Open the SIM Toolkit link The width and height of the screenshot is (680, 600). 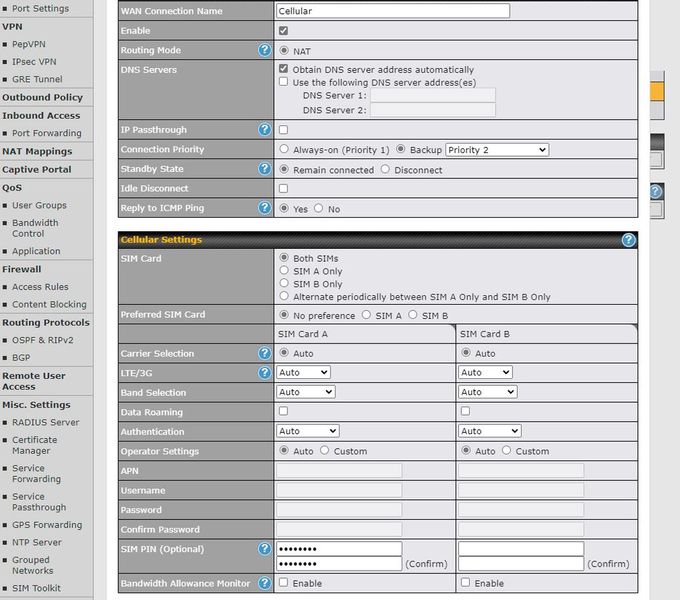36,589
